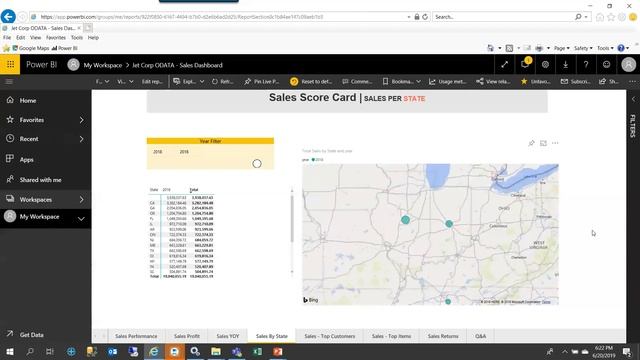This screenshot has width=640, height=360.
Task: Open the Sales - Top Items tab
Action: point(391,336)
